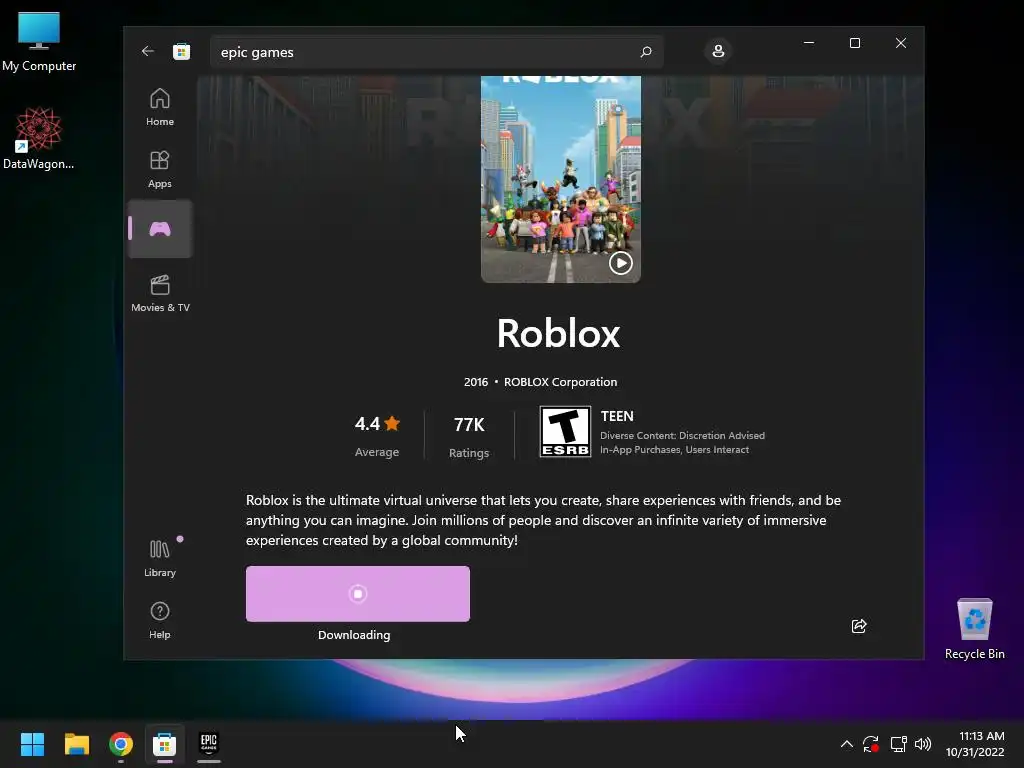Click the sync update tray icon
The height and width of the screenshot is (768, 1024).
[x=871, y=744]
